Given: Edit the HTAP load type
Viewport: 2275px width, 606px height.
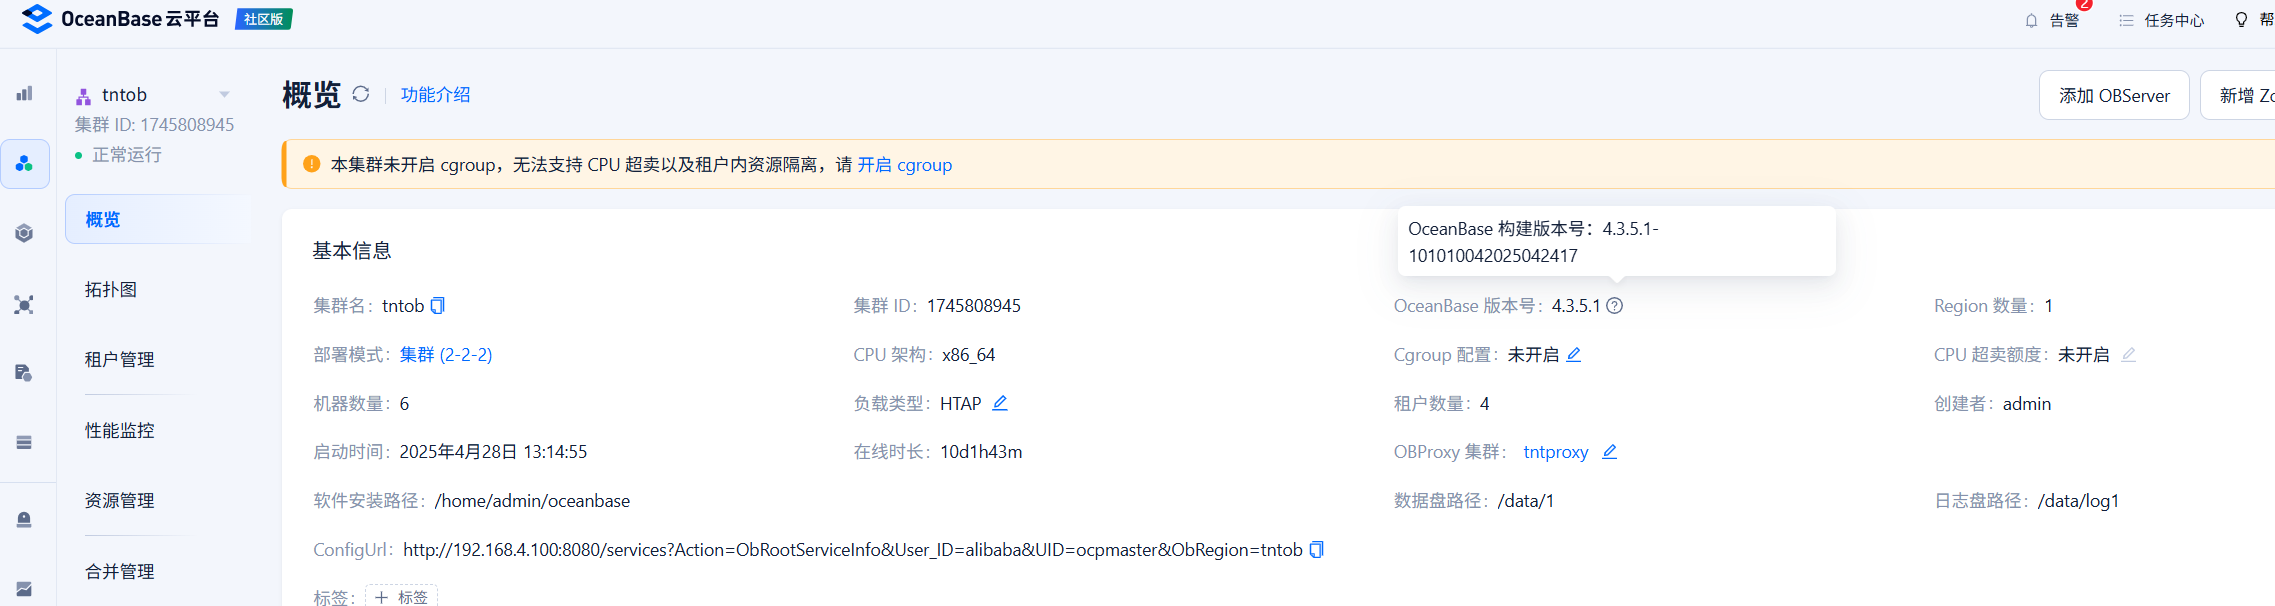Looking at the screenshot, I should [1000, 403].
